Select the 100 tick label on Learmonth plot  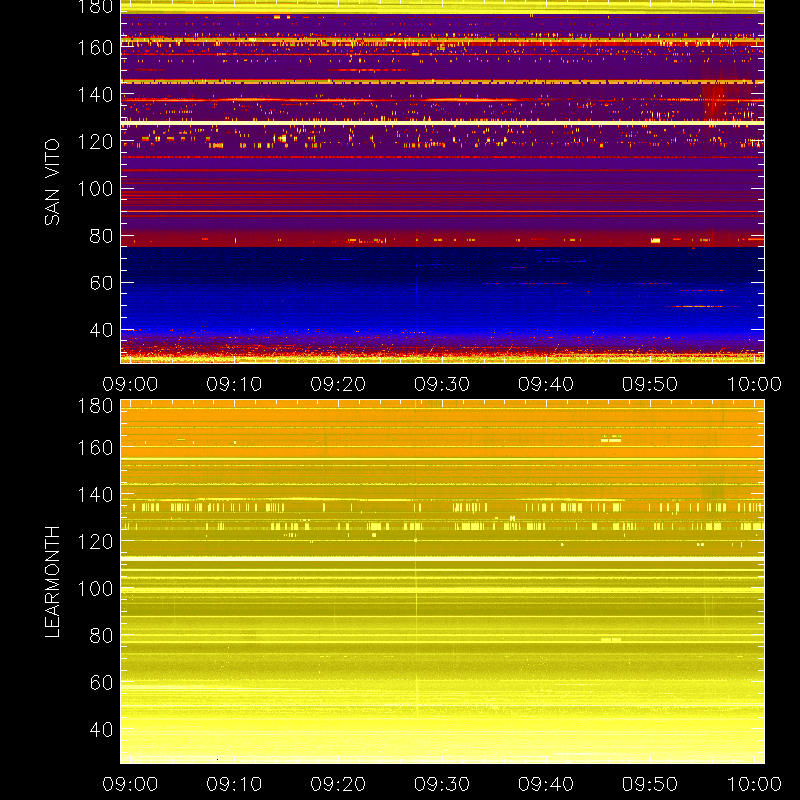coord(95,589)
